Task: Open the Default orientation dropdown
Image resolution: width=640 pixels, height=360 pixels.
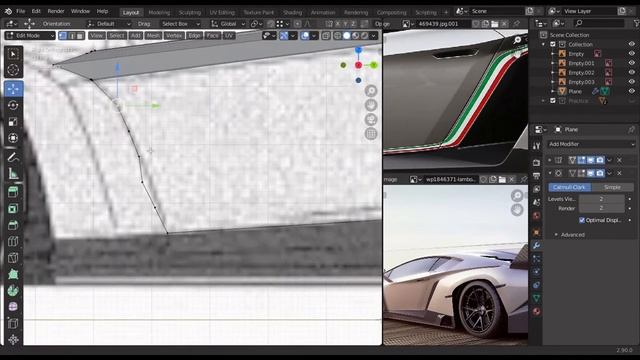Action: click(x=109, y=24)
